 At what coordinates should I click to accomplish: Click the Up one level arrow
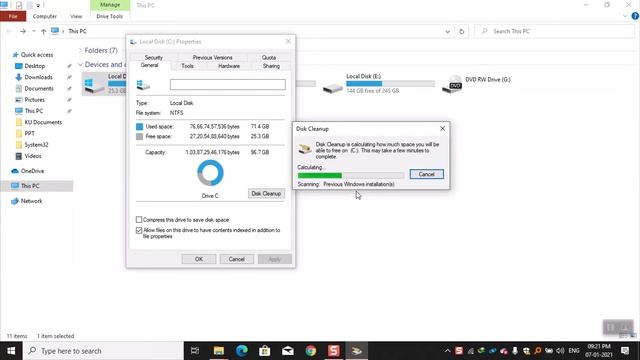(43, 31)
